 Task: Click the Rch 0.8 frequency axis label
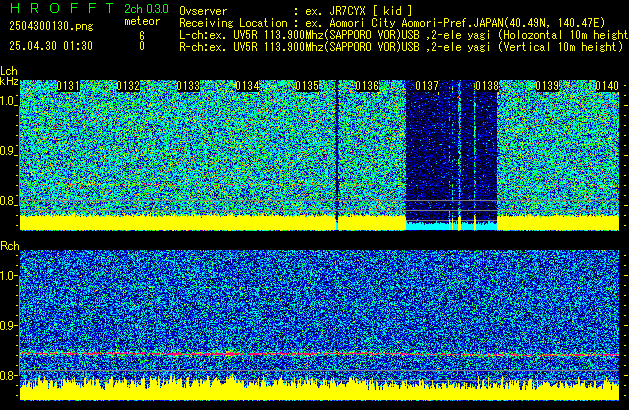coord(8,375)
